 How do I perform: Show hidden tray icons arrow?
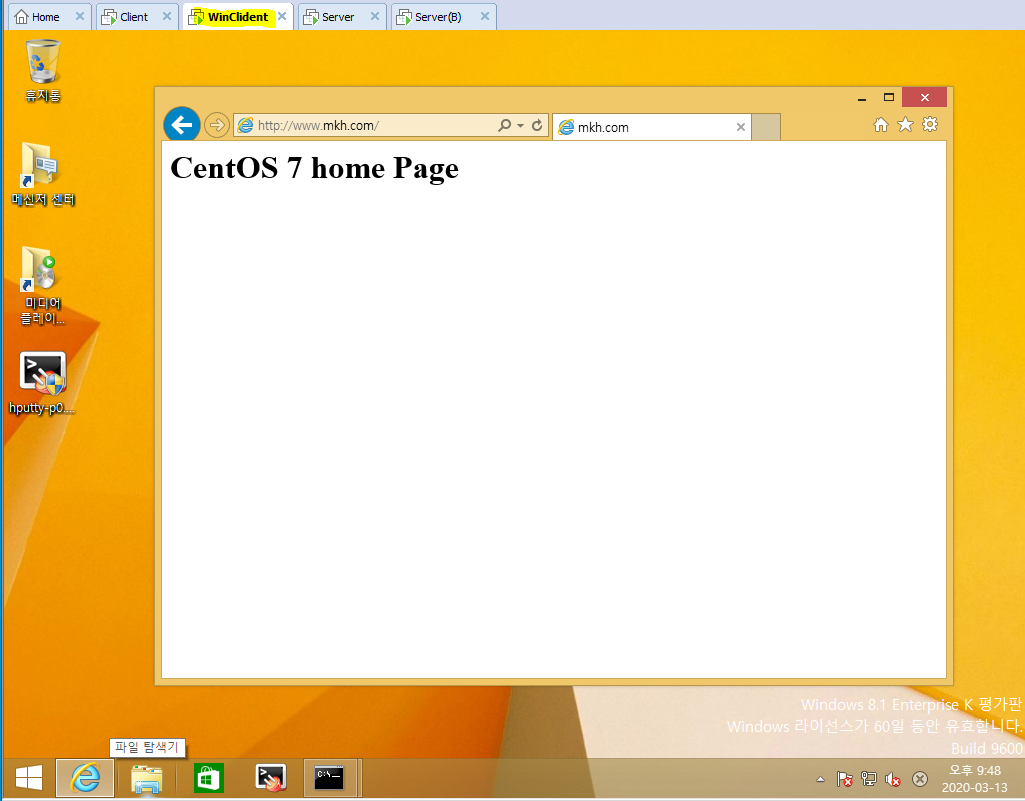tap(820, 779)
